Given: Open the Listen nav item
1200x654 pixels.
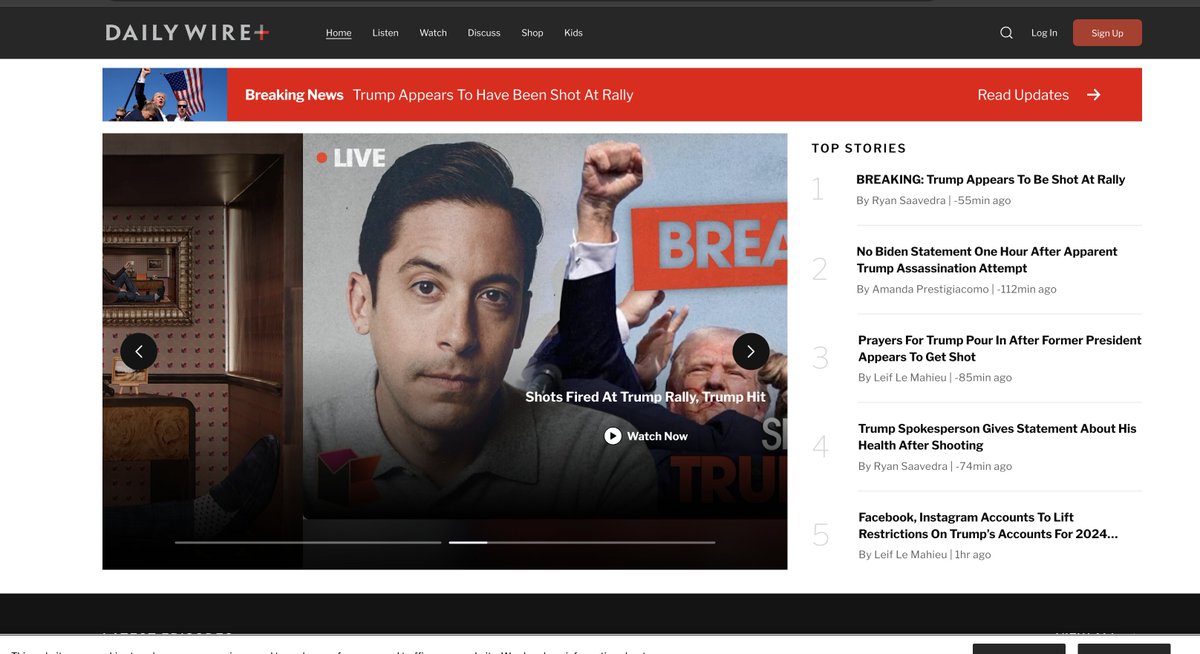Looking at the screenshot, I should click(385, 33).
